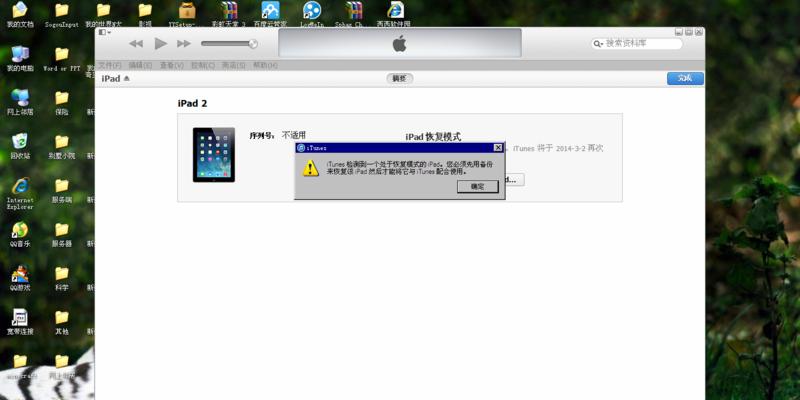Select the 别墅小院 desktop folder
The width and height of the screenshot is (800, 400).
(x=62, y=146)
